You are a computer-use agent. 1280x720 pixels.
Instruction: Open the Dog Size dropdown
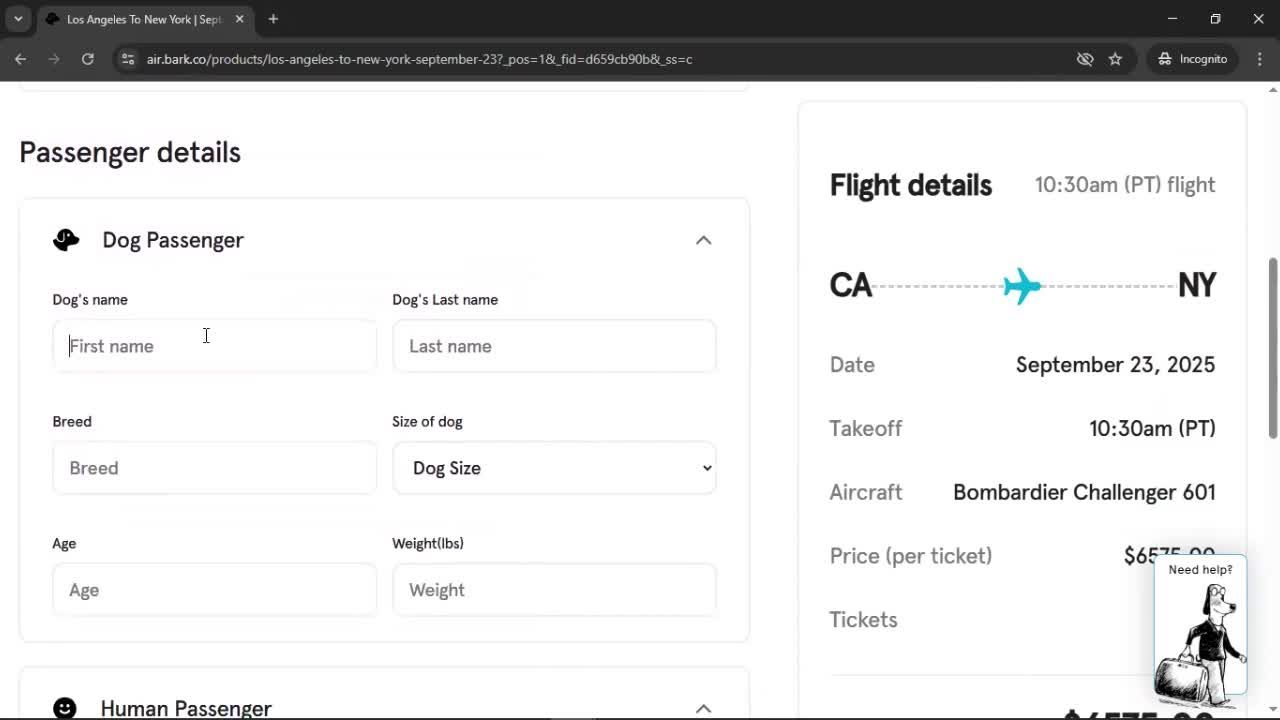[554, 468]
